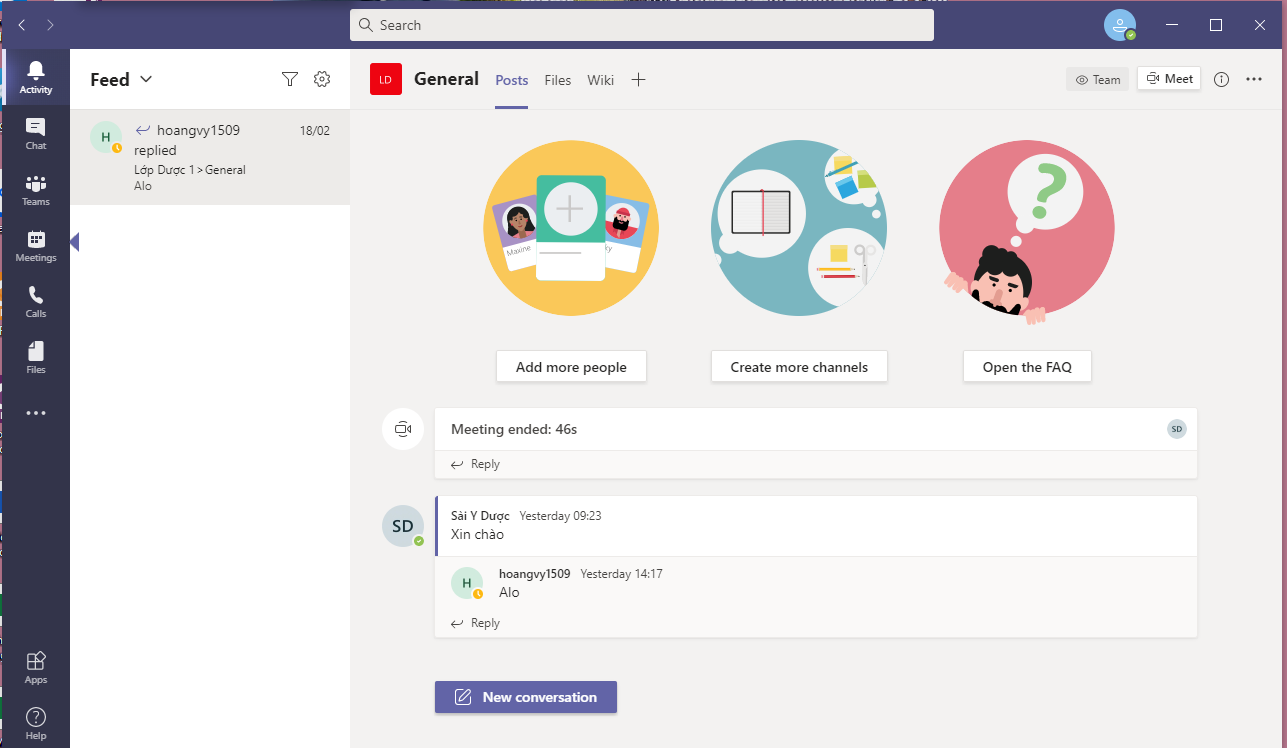Click the Search box at top

(642, 25)
